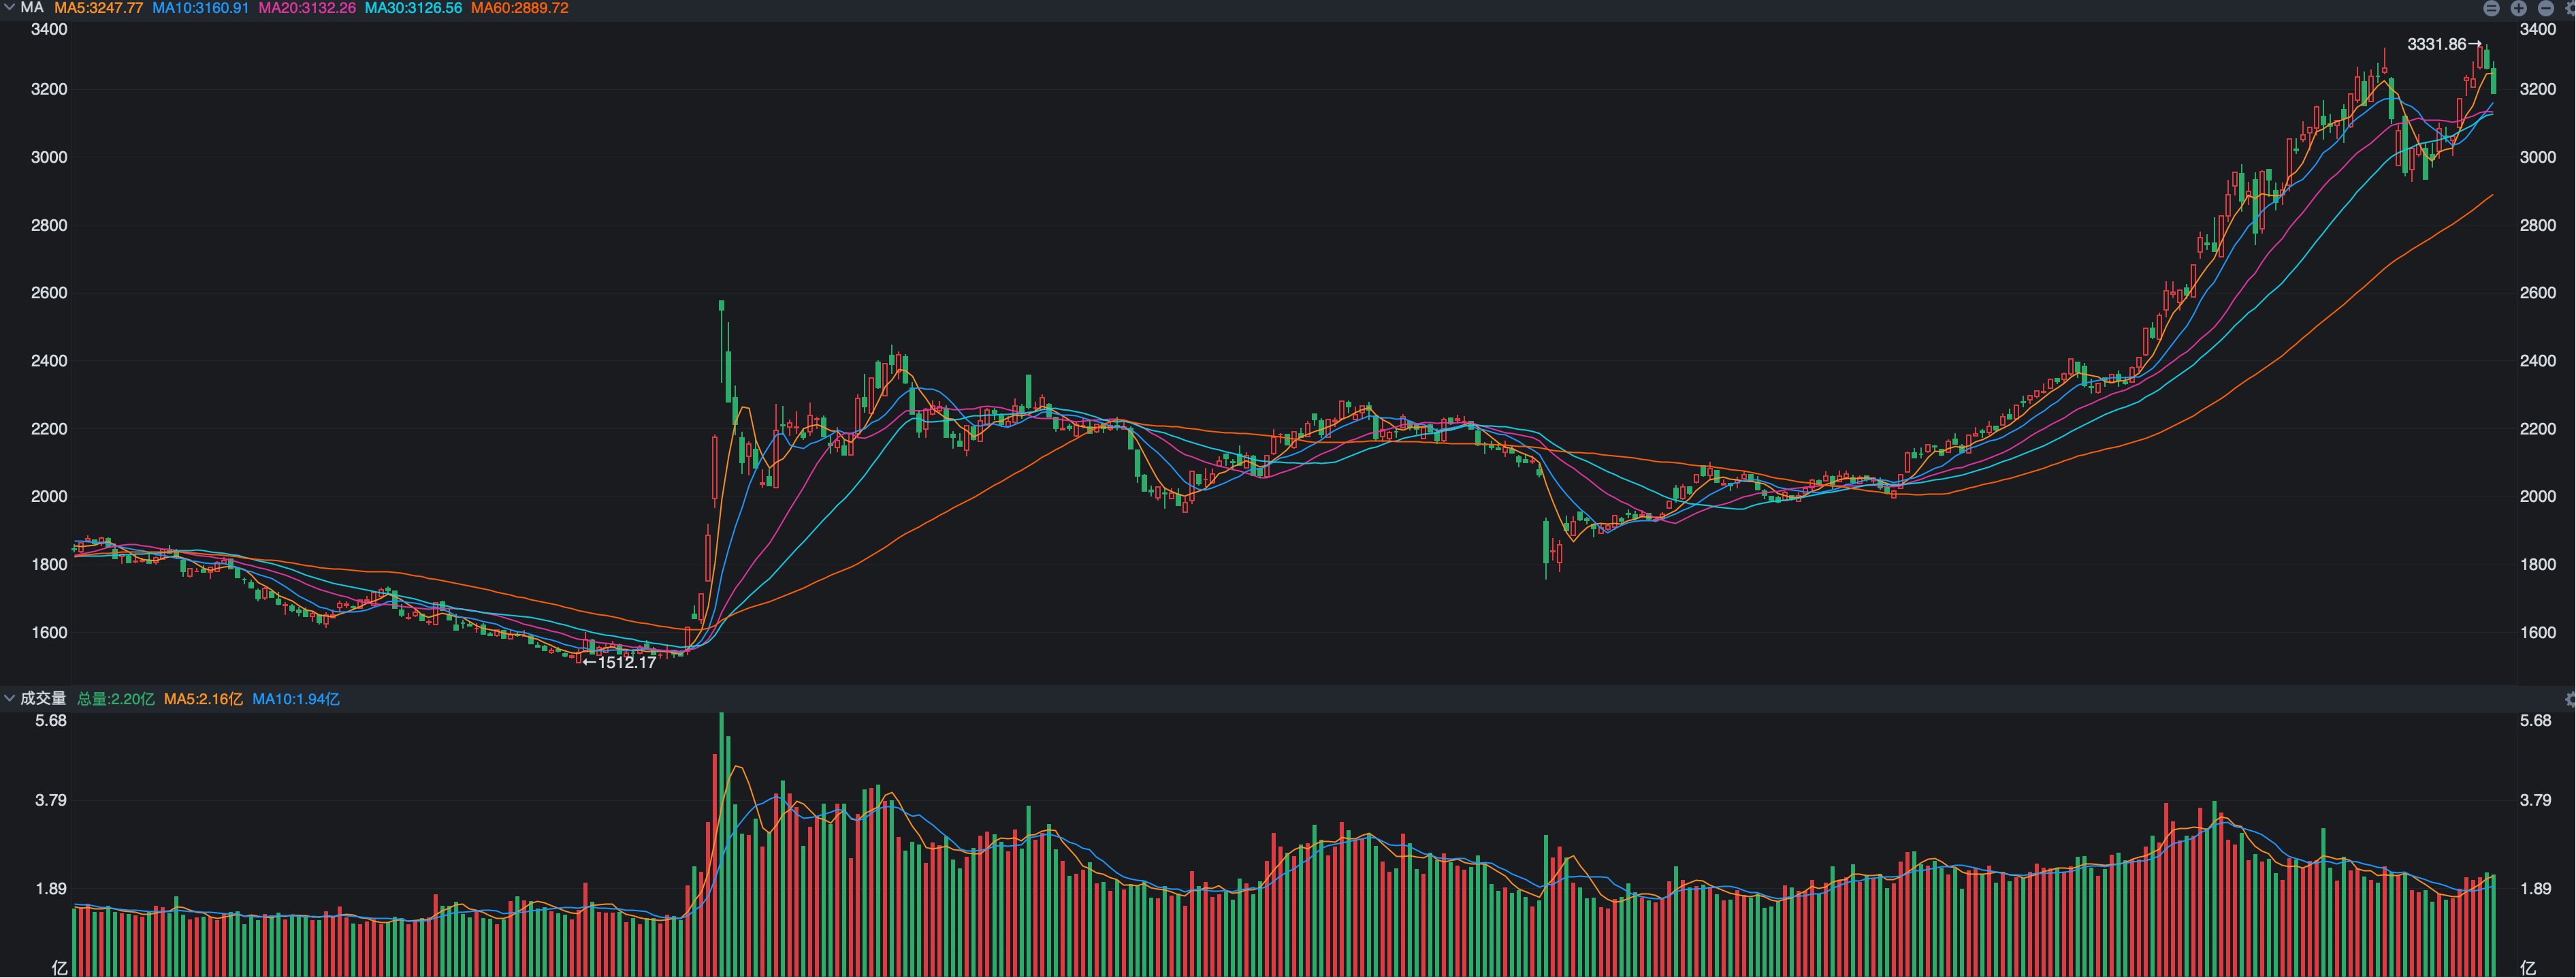The image size is (2576, 978).
Task: Toggle the MA10:3160.91 legend line
Action: 200,8
